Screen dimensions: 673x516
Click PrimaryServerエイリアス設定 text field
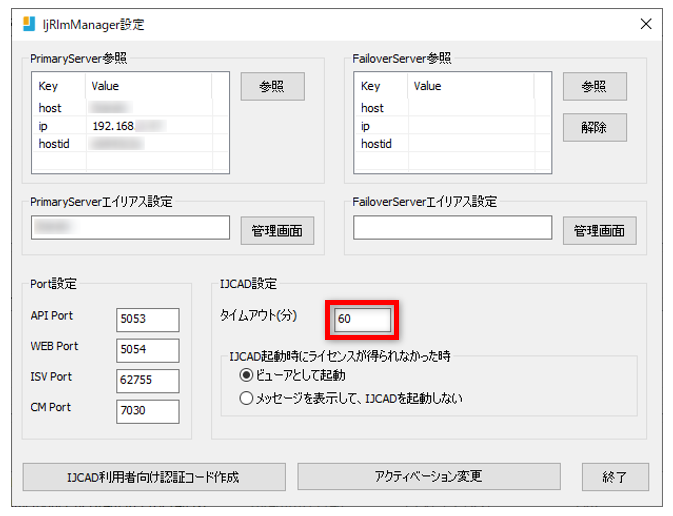130,228
